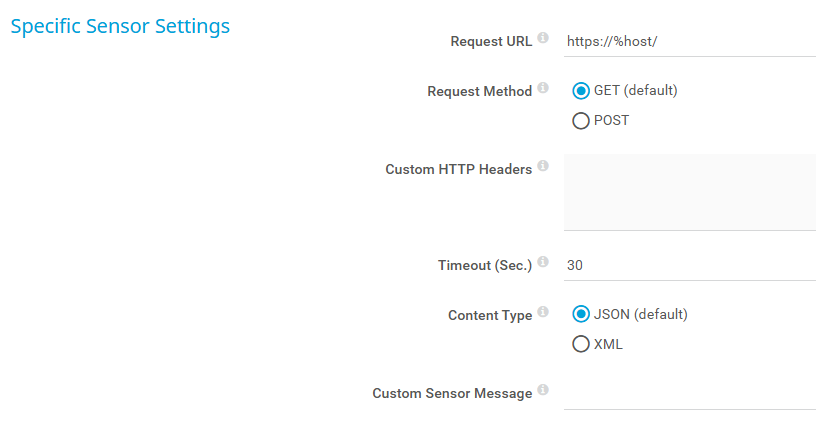Open the Request Method help icon
The width and height of the screenshot is (816, 422).
click(x=543, y=88)
